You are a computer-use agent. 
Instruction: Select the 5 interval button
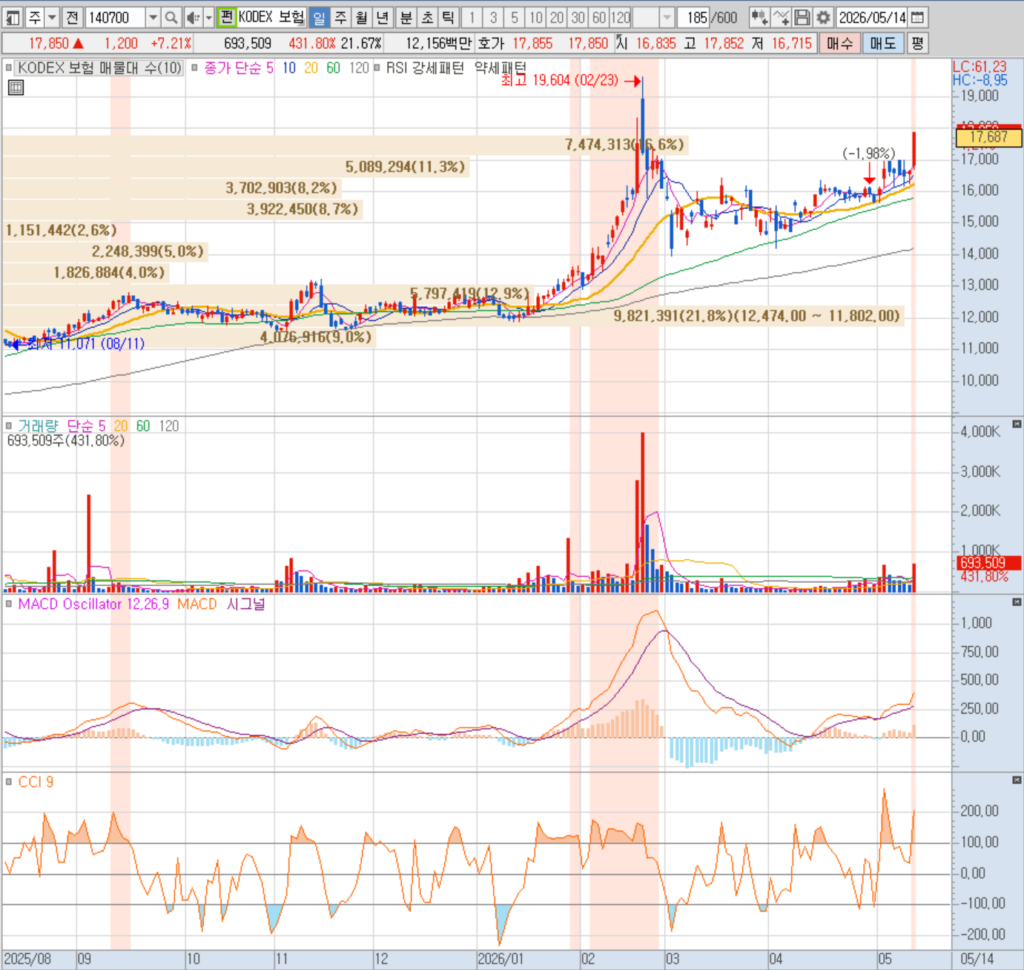coord(515,18)
